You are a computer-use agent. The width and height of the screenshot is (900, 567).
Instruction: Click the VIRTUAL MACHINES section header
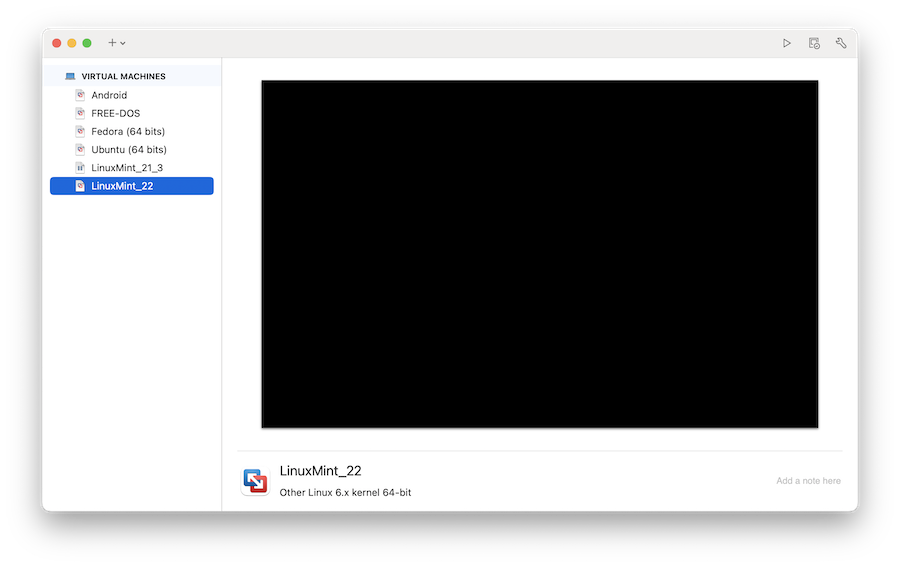click(x=124, y=76)
